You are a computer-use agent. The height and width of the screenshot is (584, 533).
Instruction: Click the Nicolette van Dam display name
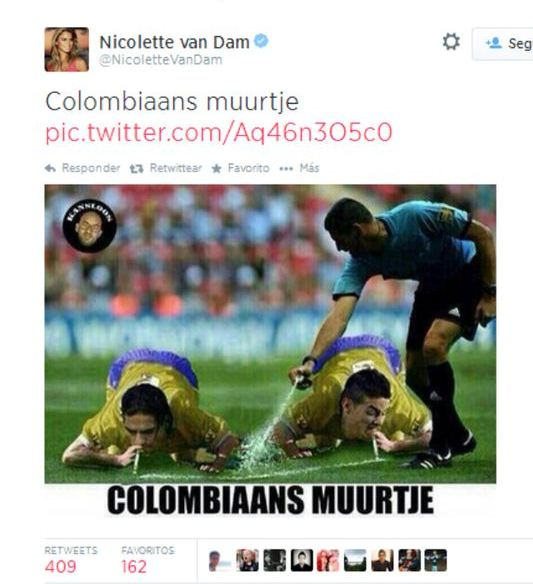(174, 42)
